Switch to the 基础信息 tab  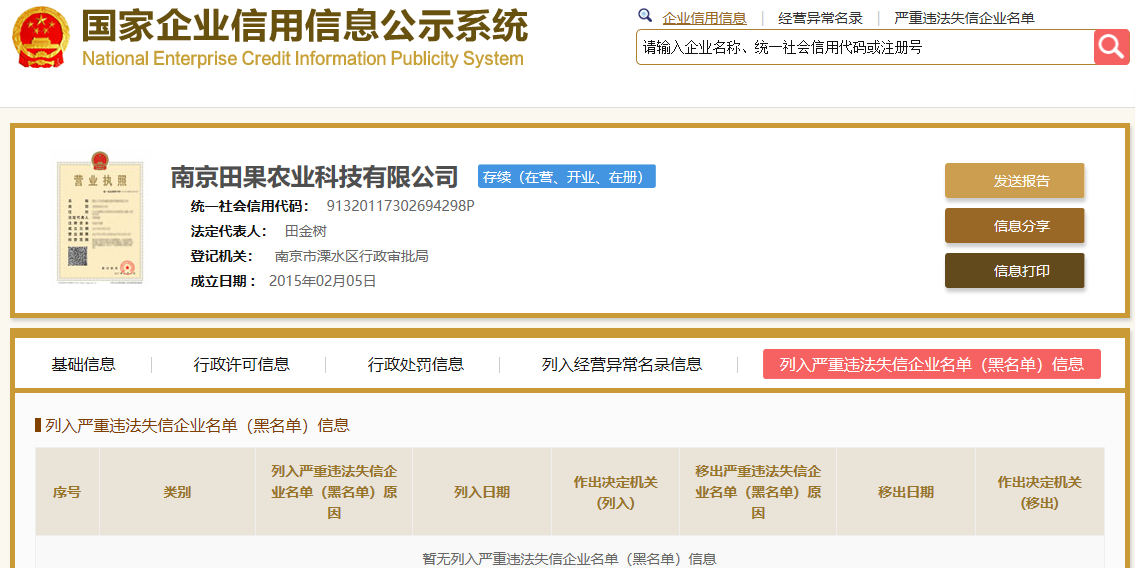pyautogui.click(x=83, y=364)
